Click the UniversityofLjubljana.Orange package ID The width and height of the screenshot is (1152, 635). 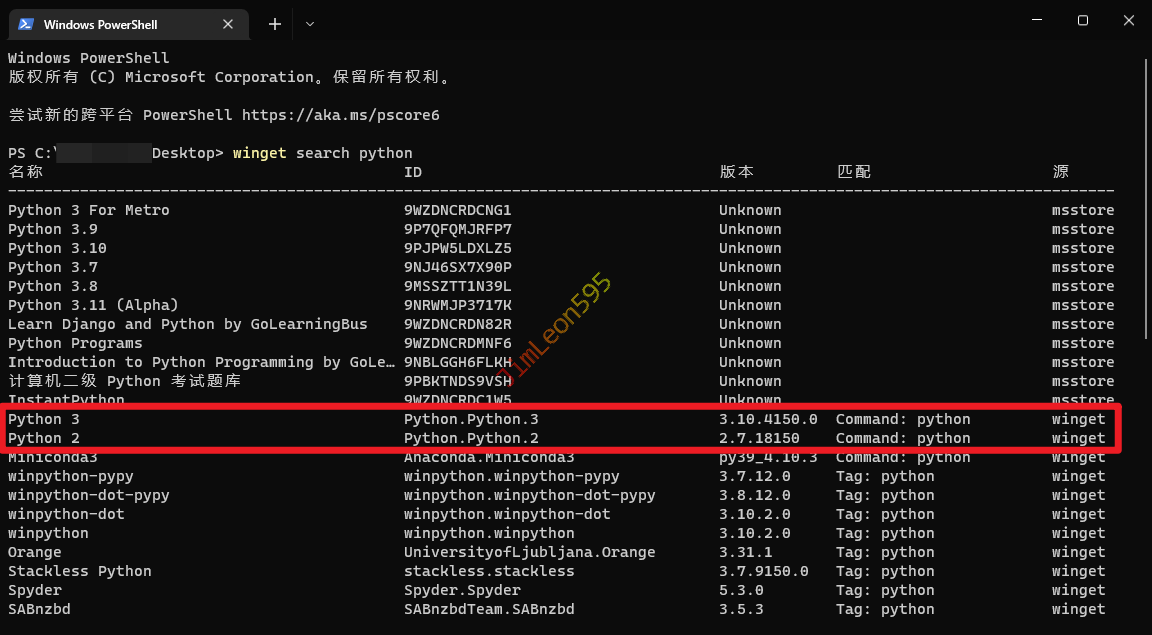click(x=529, y=552)
